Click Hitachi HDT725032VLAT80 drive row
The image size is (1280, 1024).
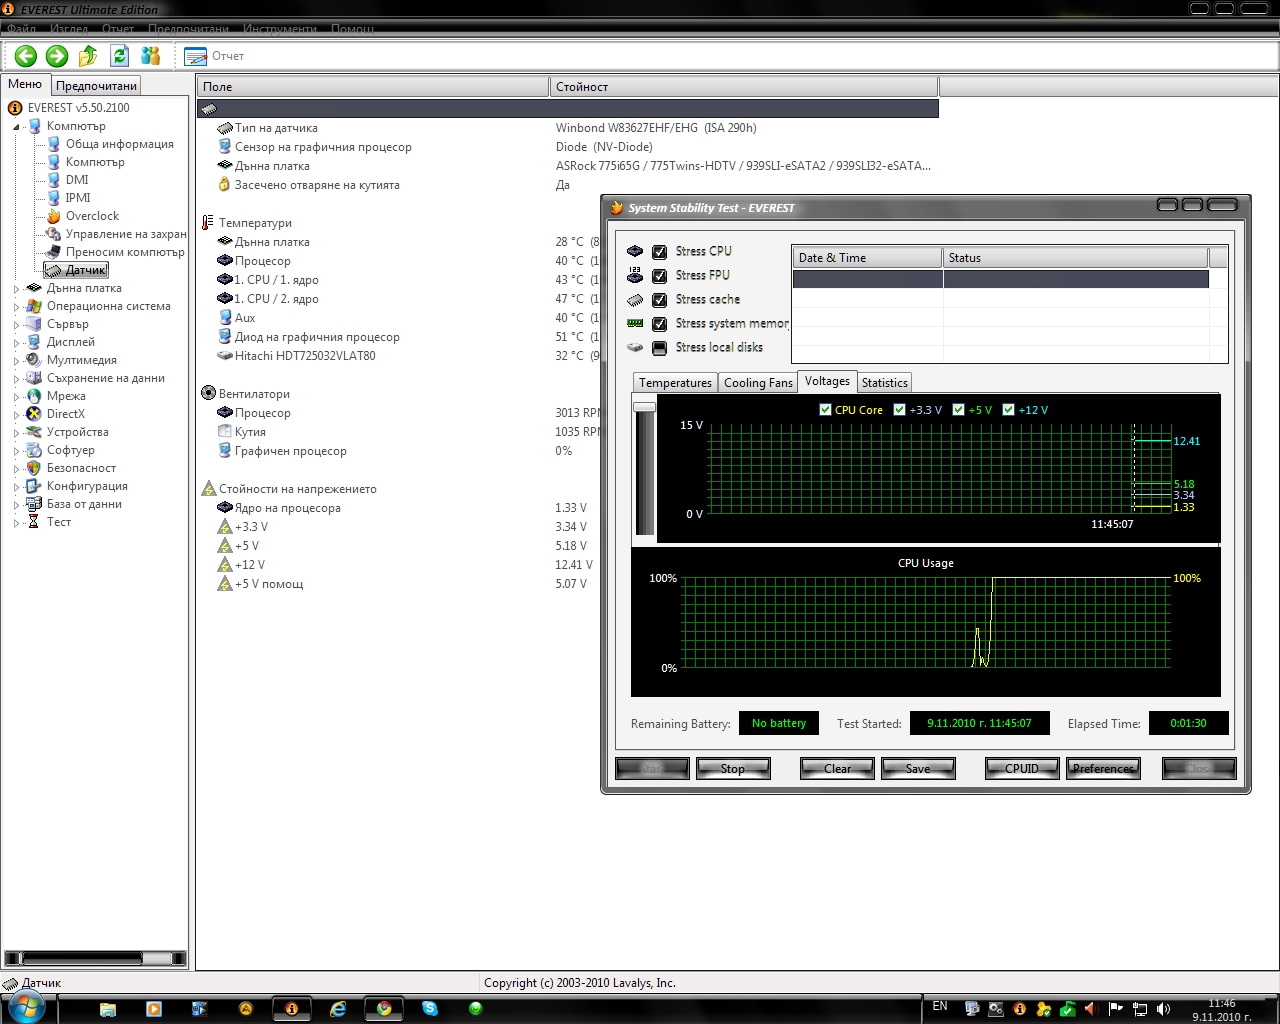305,356
